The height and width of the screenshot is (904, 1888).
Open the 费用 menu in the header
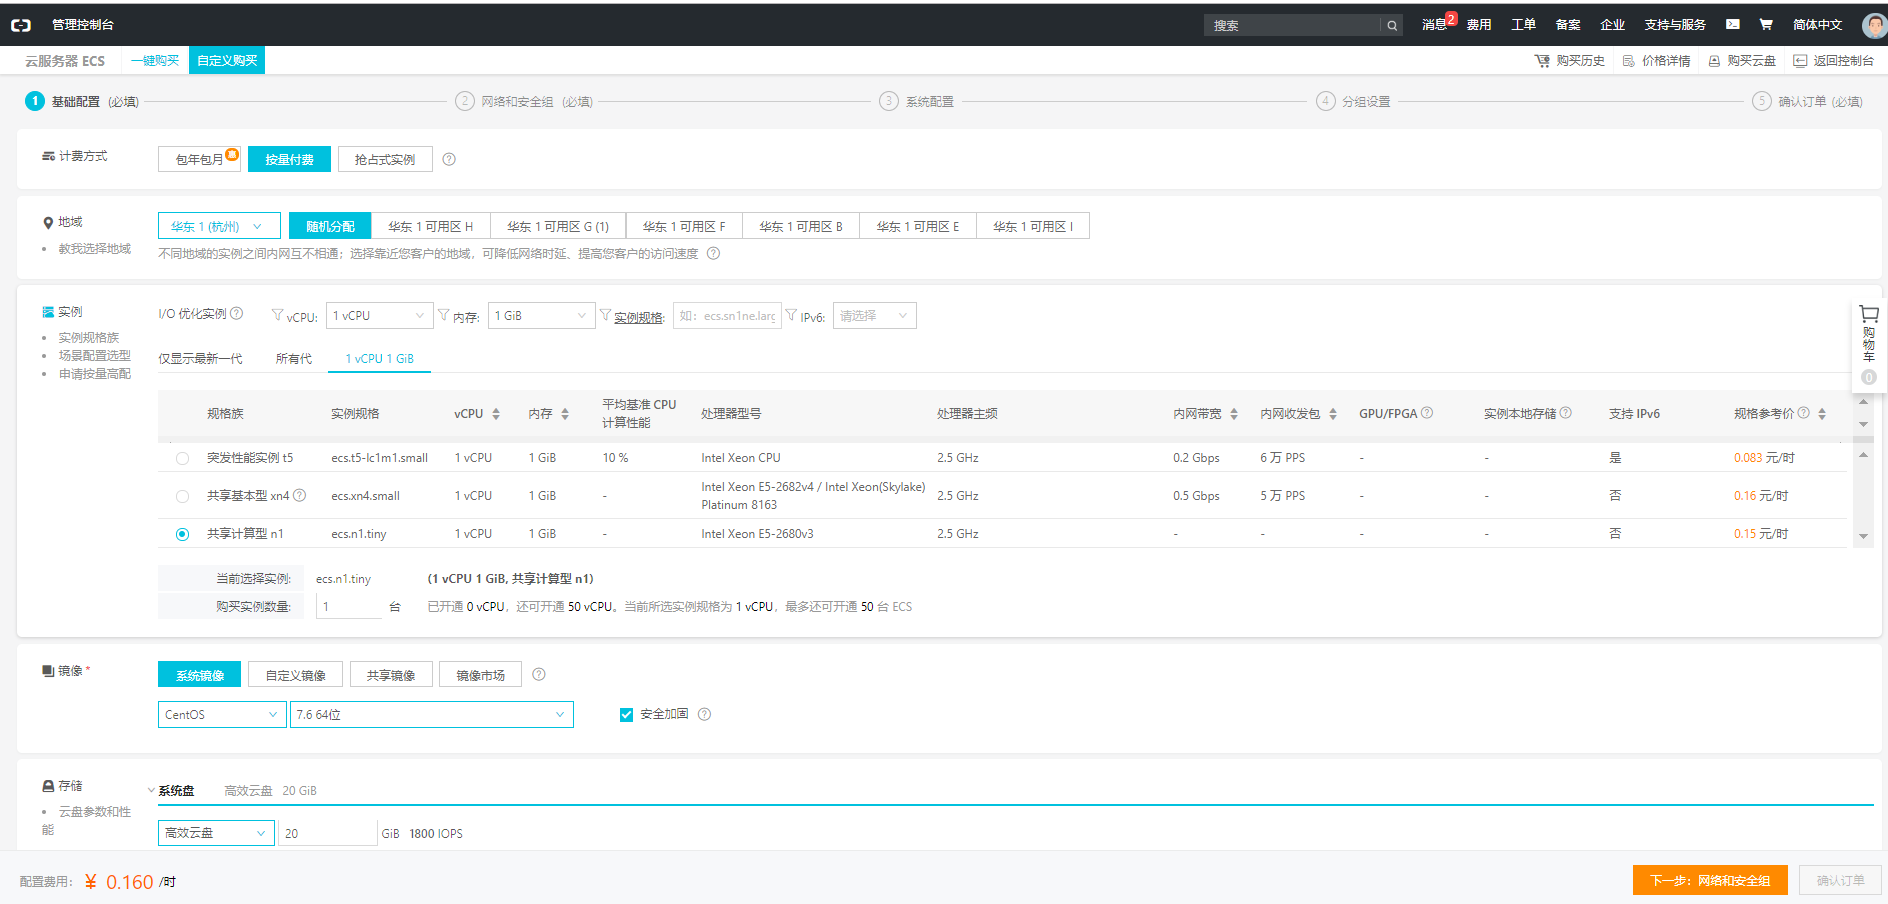tap(1479, 25)
